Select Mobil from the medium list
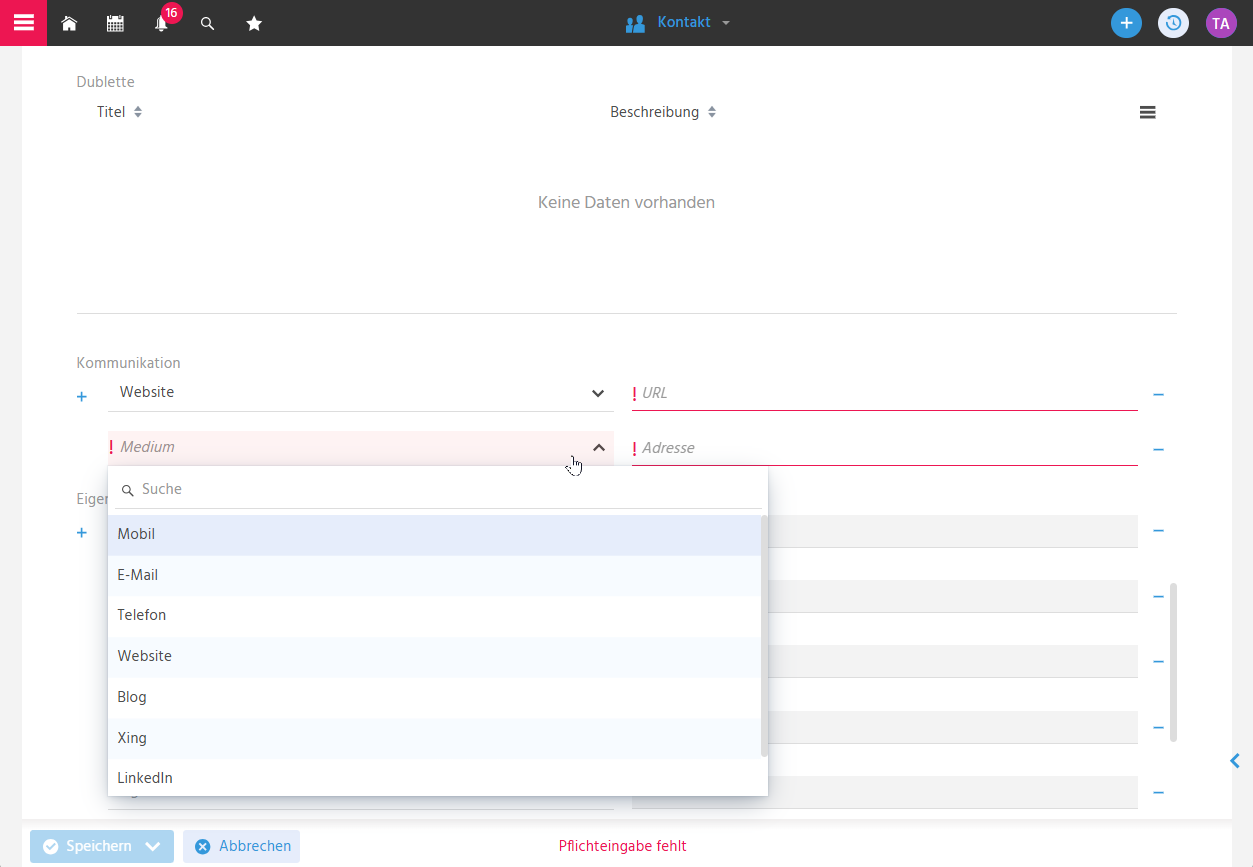Screen dimensions: 1253x867 (435, 535)
